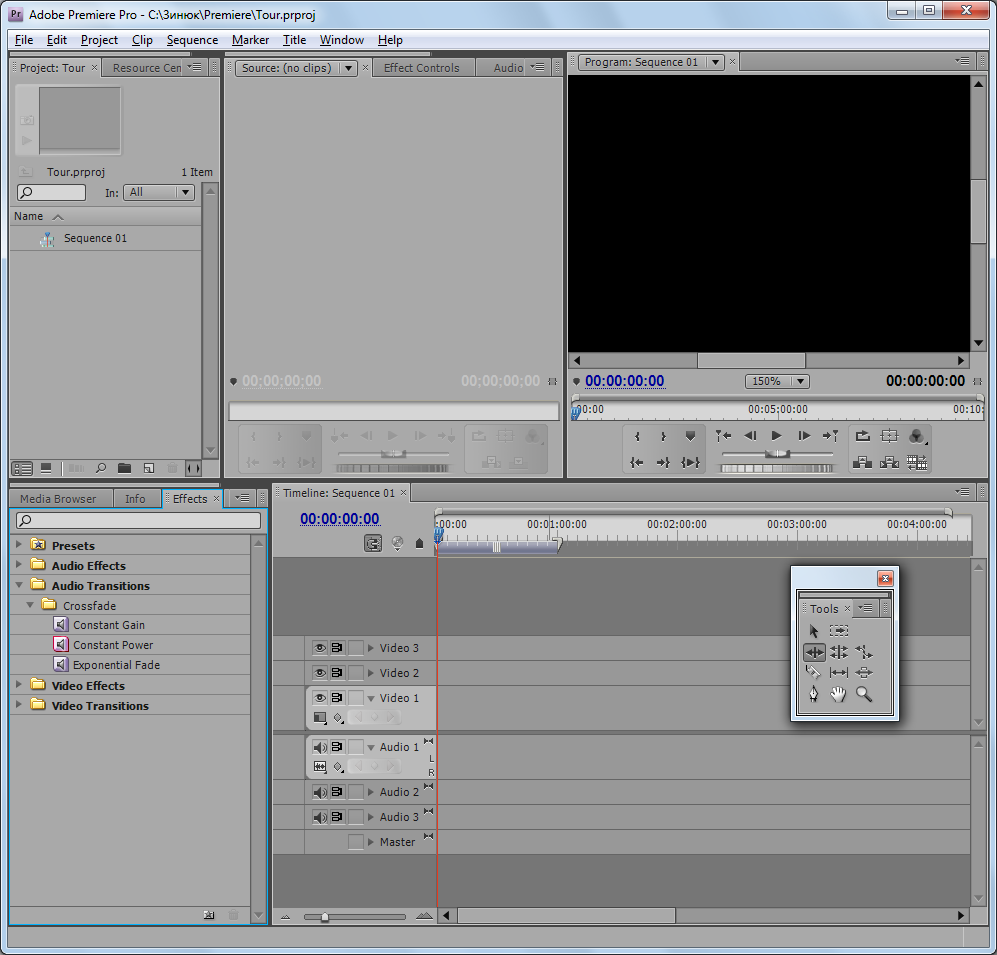The width and height of the screenshot is (997, 955).
Task: Click the Extract button in Program monitor
Action: [889, 463]
